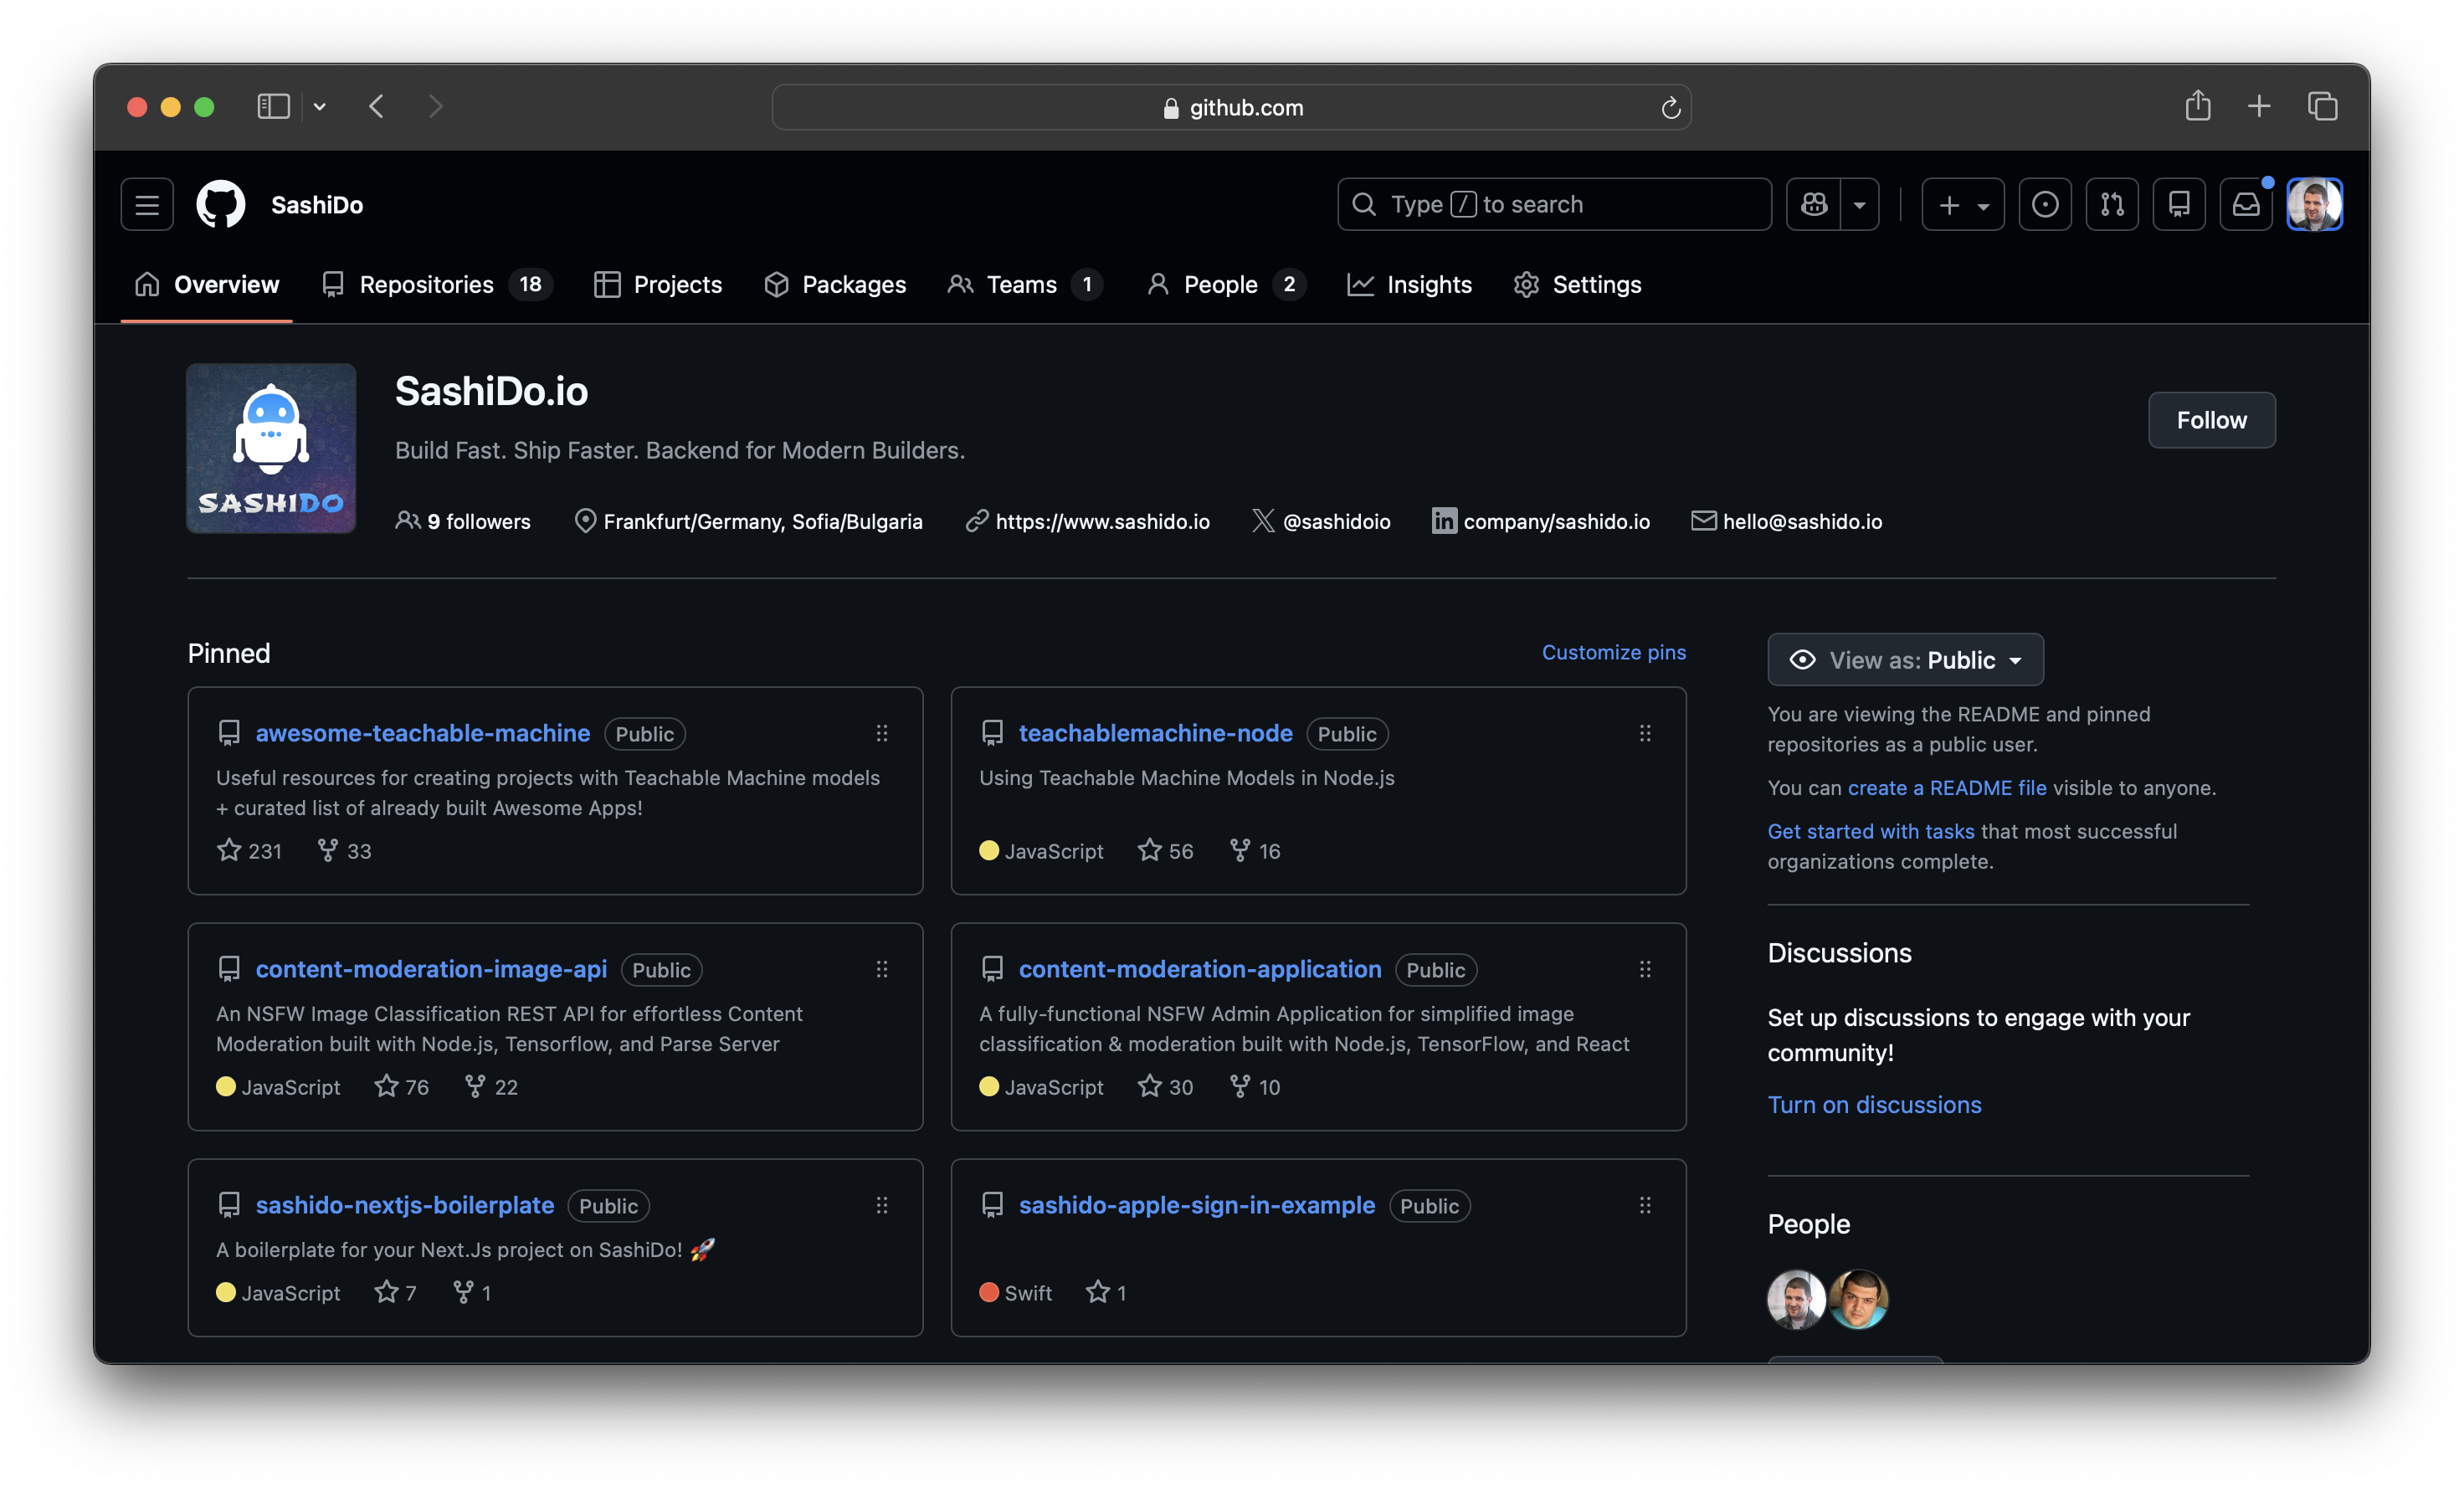Click the Follow button
This screenshot has height=1488, width=2464.
pyautogui.click(x=2211, y=420)
